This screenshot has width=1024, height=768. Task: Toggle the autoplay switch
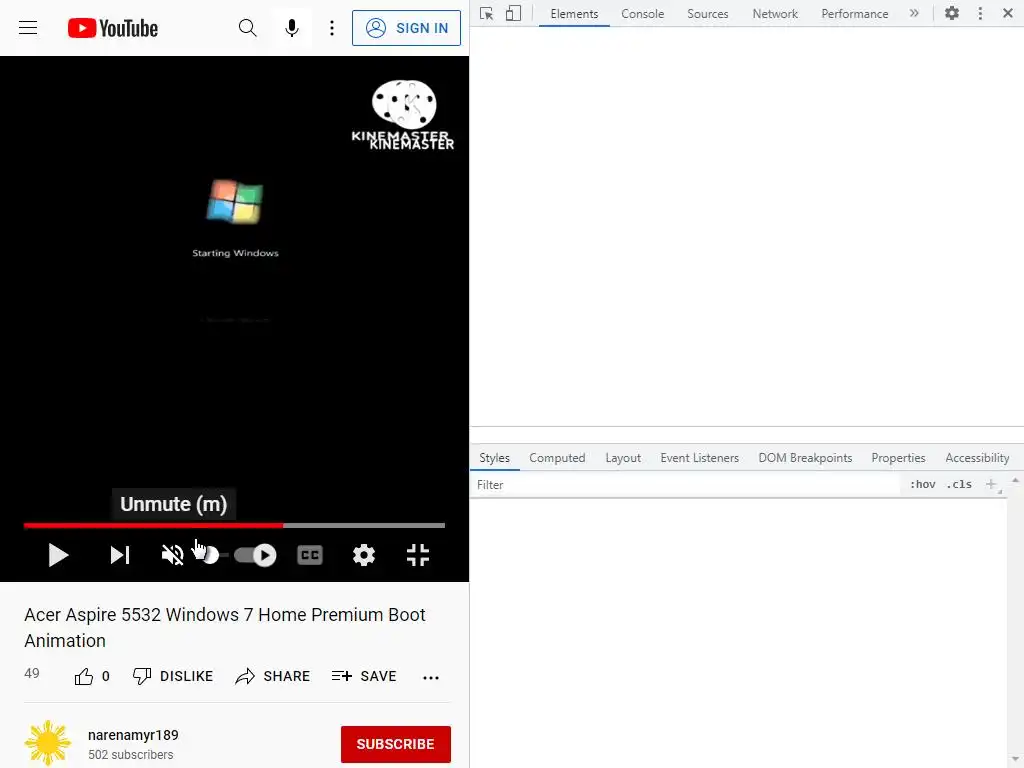coord(255,555)
